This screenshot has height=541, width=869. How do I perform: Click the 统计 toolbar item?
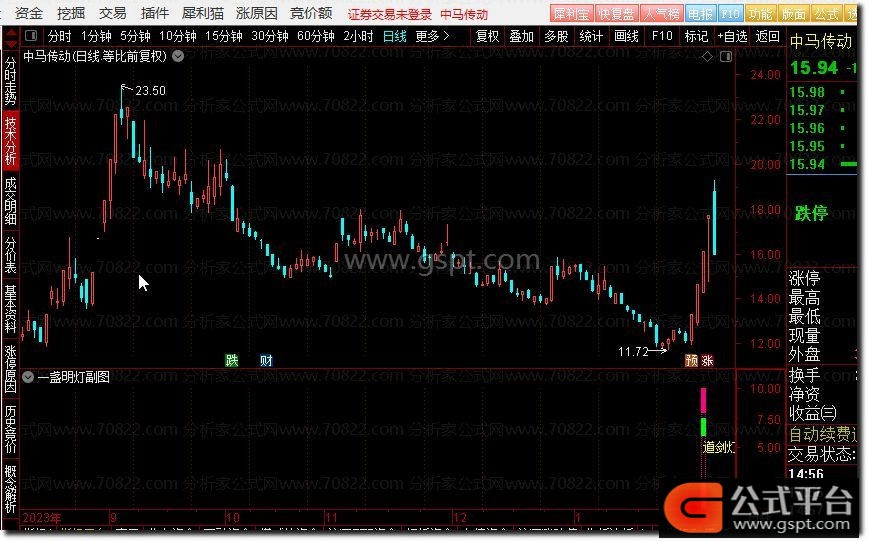[591, 37]
